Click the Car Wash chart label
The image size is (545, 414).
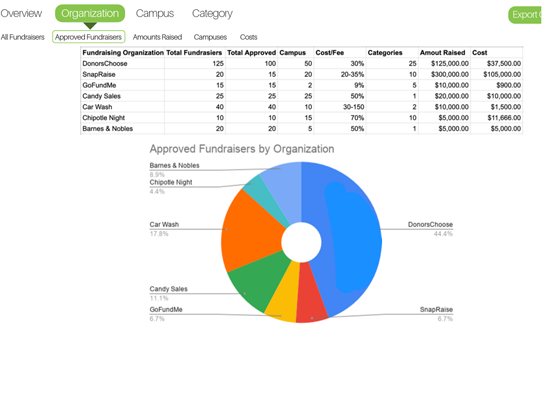164,225
